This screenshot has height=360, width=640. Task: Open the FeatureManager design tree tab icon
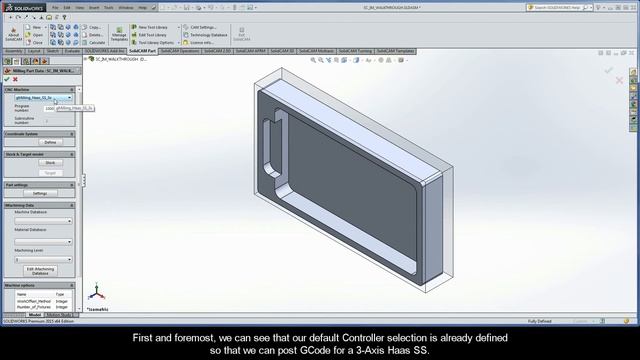click(7, 61)
